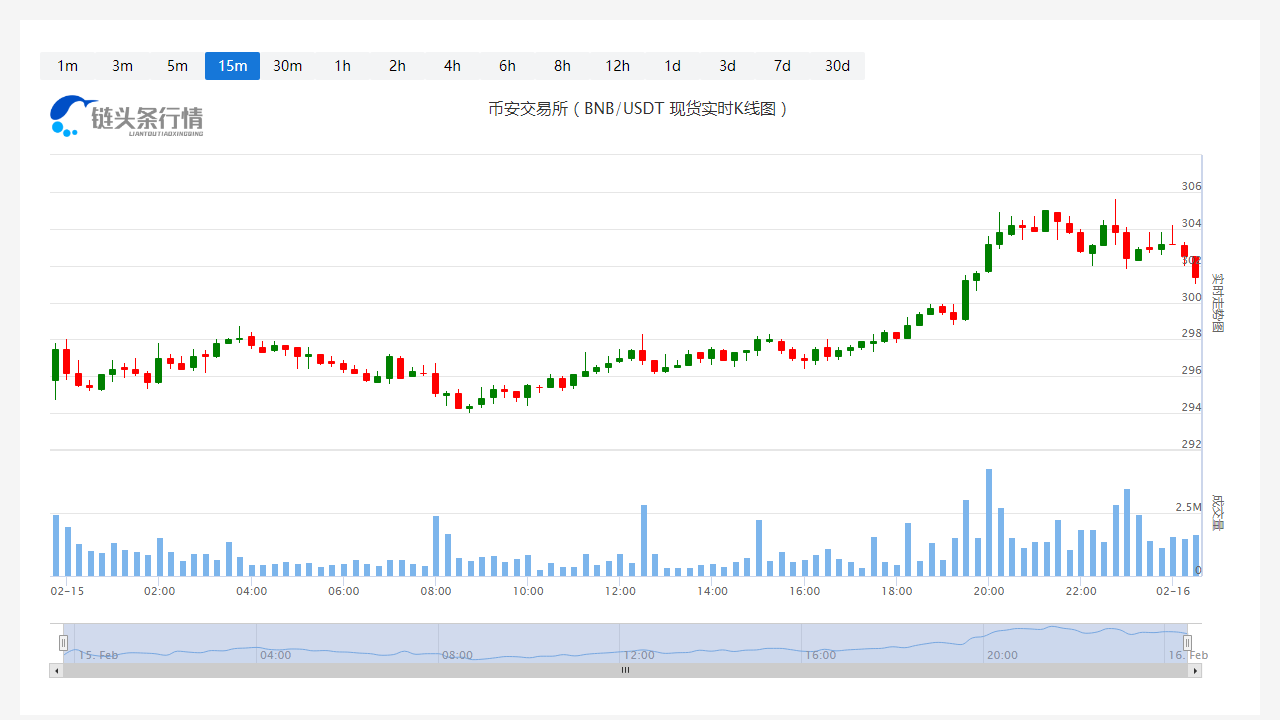Change timeframe to 1h
This screenshot has width=1280, height=720.
342,66
